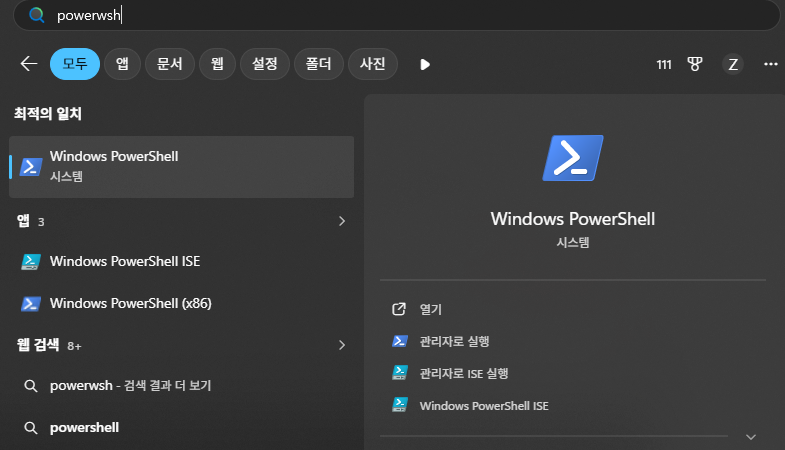785x450 pixels.
Task: Click the Windows PowerShell (x86) app icon
Action: click(31, 304)
